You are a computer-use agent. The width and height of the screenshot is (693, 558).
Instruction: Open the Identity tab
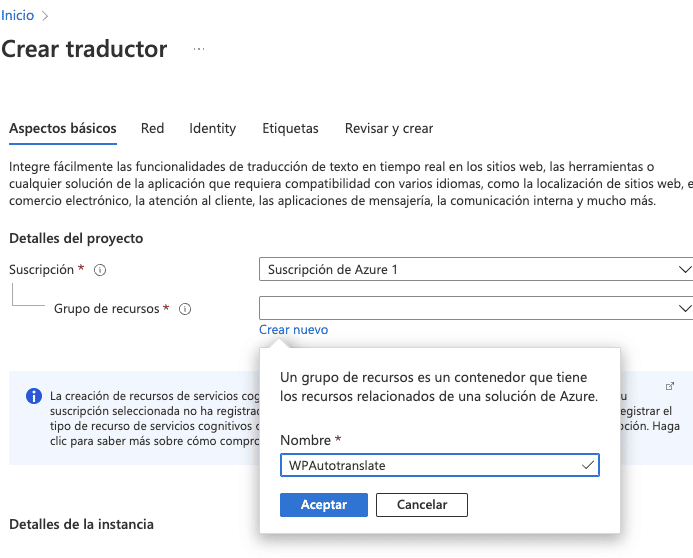click(213, 129)
